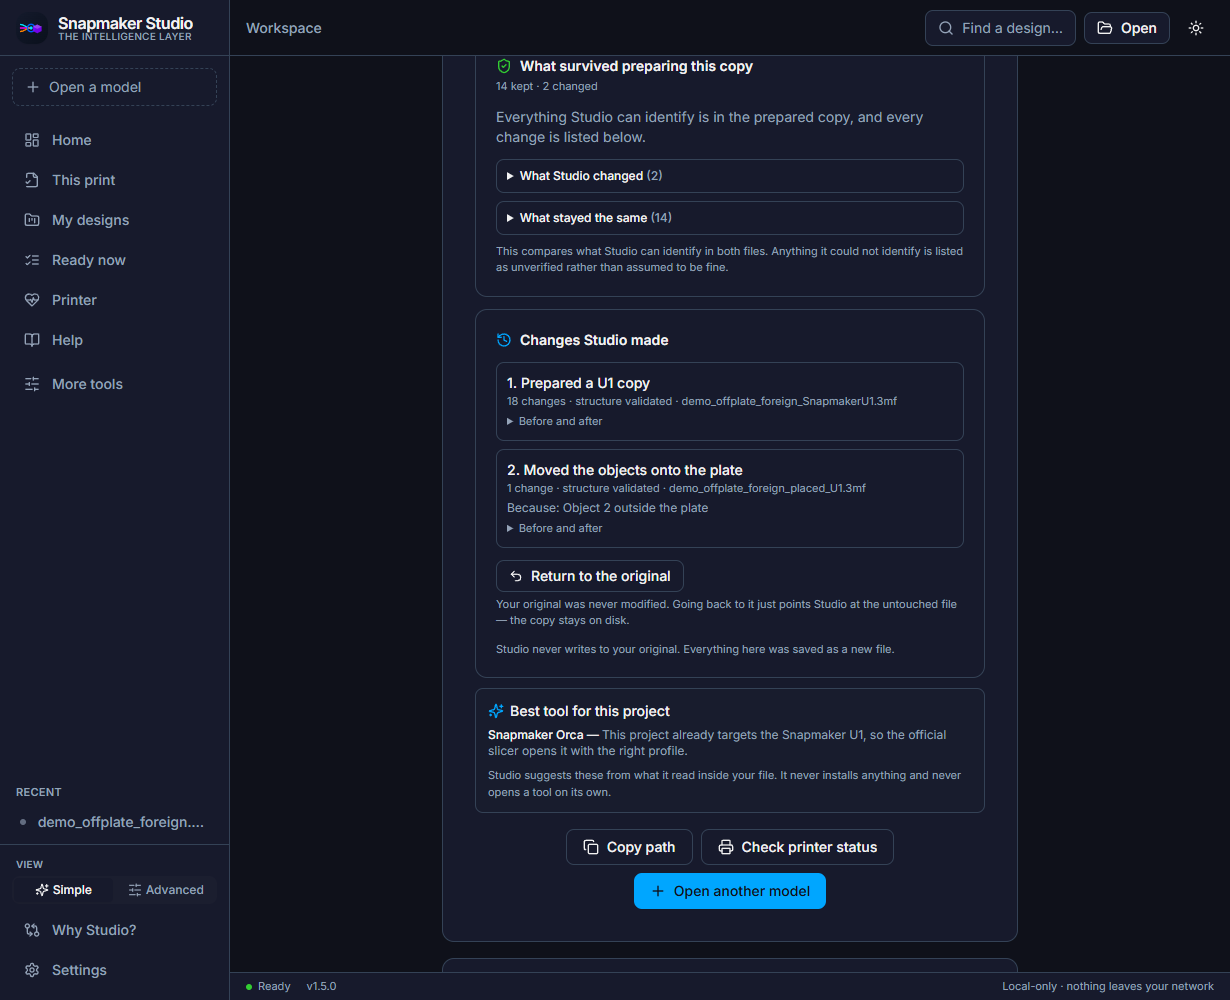Focus the Find a design search field

1000,28
